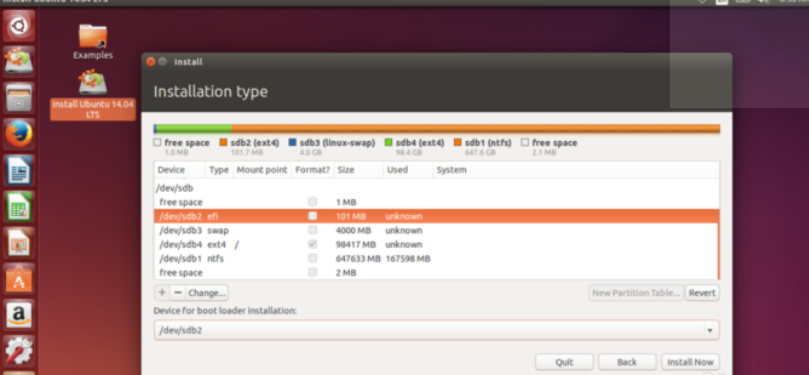Select the 1 MB free space row

tap(436, 202)
